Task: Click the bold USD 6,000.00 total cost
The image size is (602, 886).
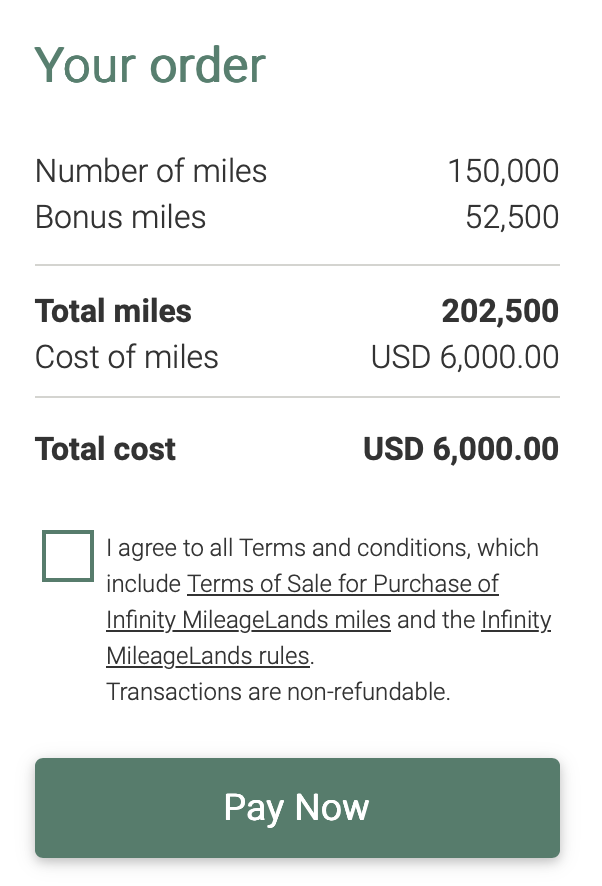Action: pyautogui.click(x=460, y=449)
